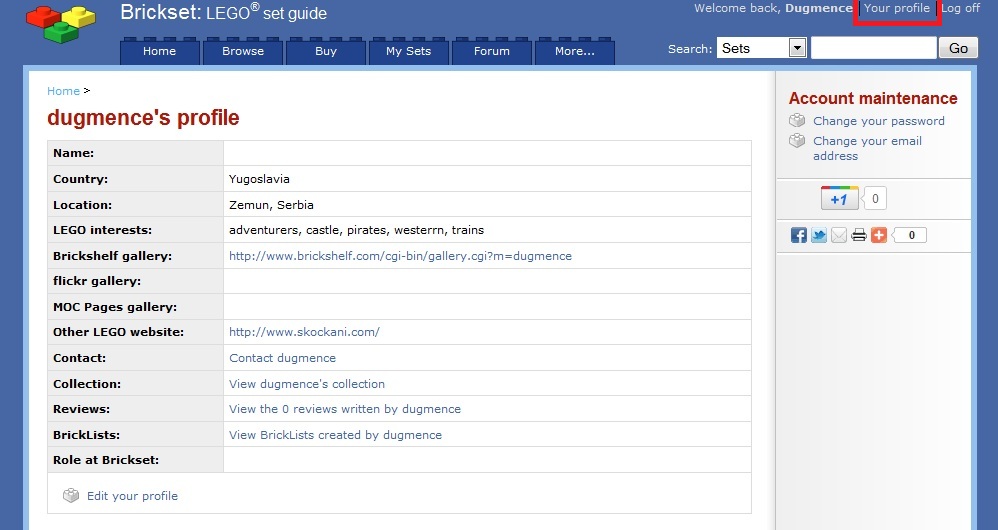Open the Browse tab
998x530 pixels.
point(242,52)
